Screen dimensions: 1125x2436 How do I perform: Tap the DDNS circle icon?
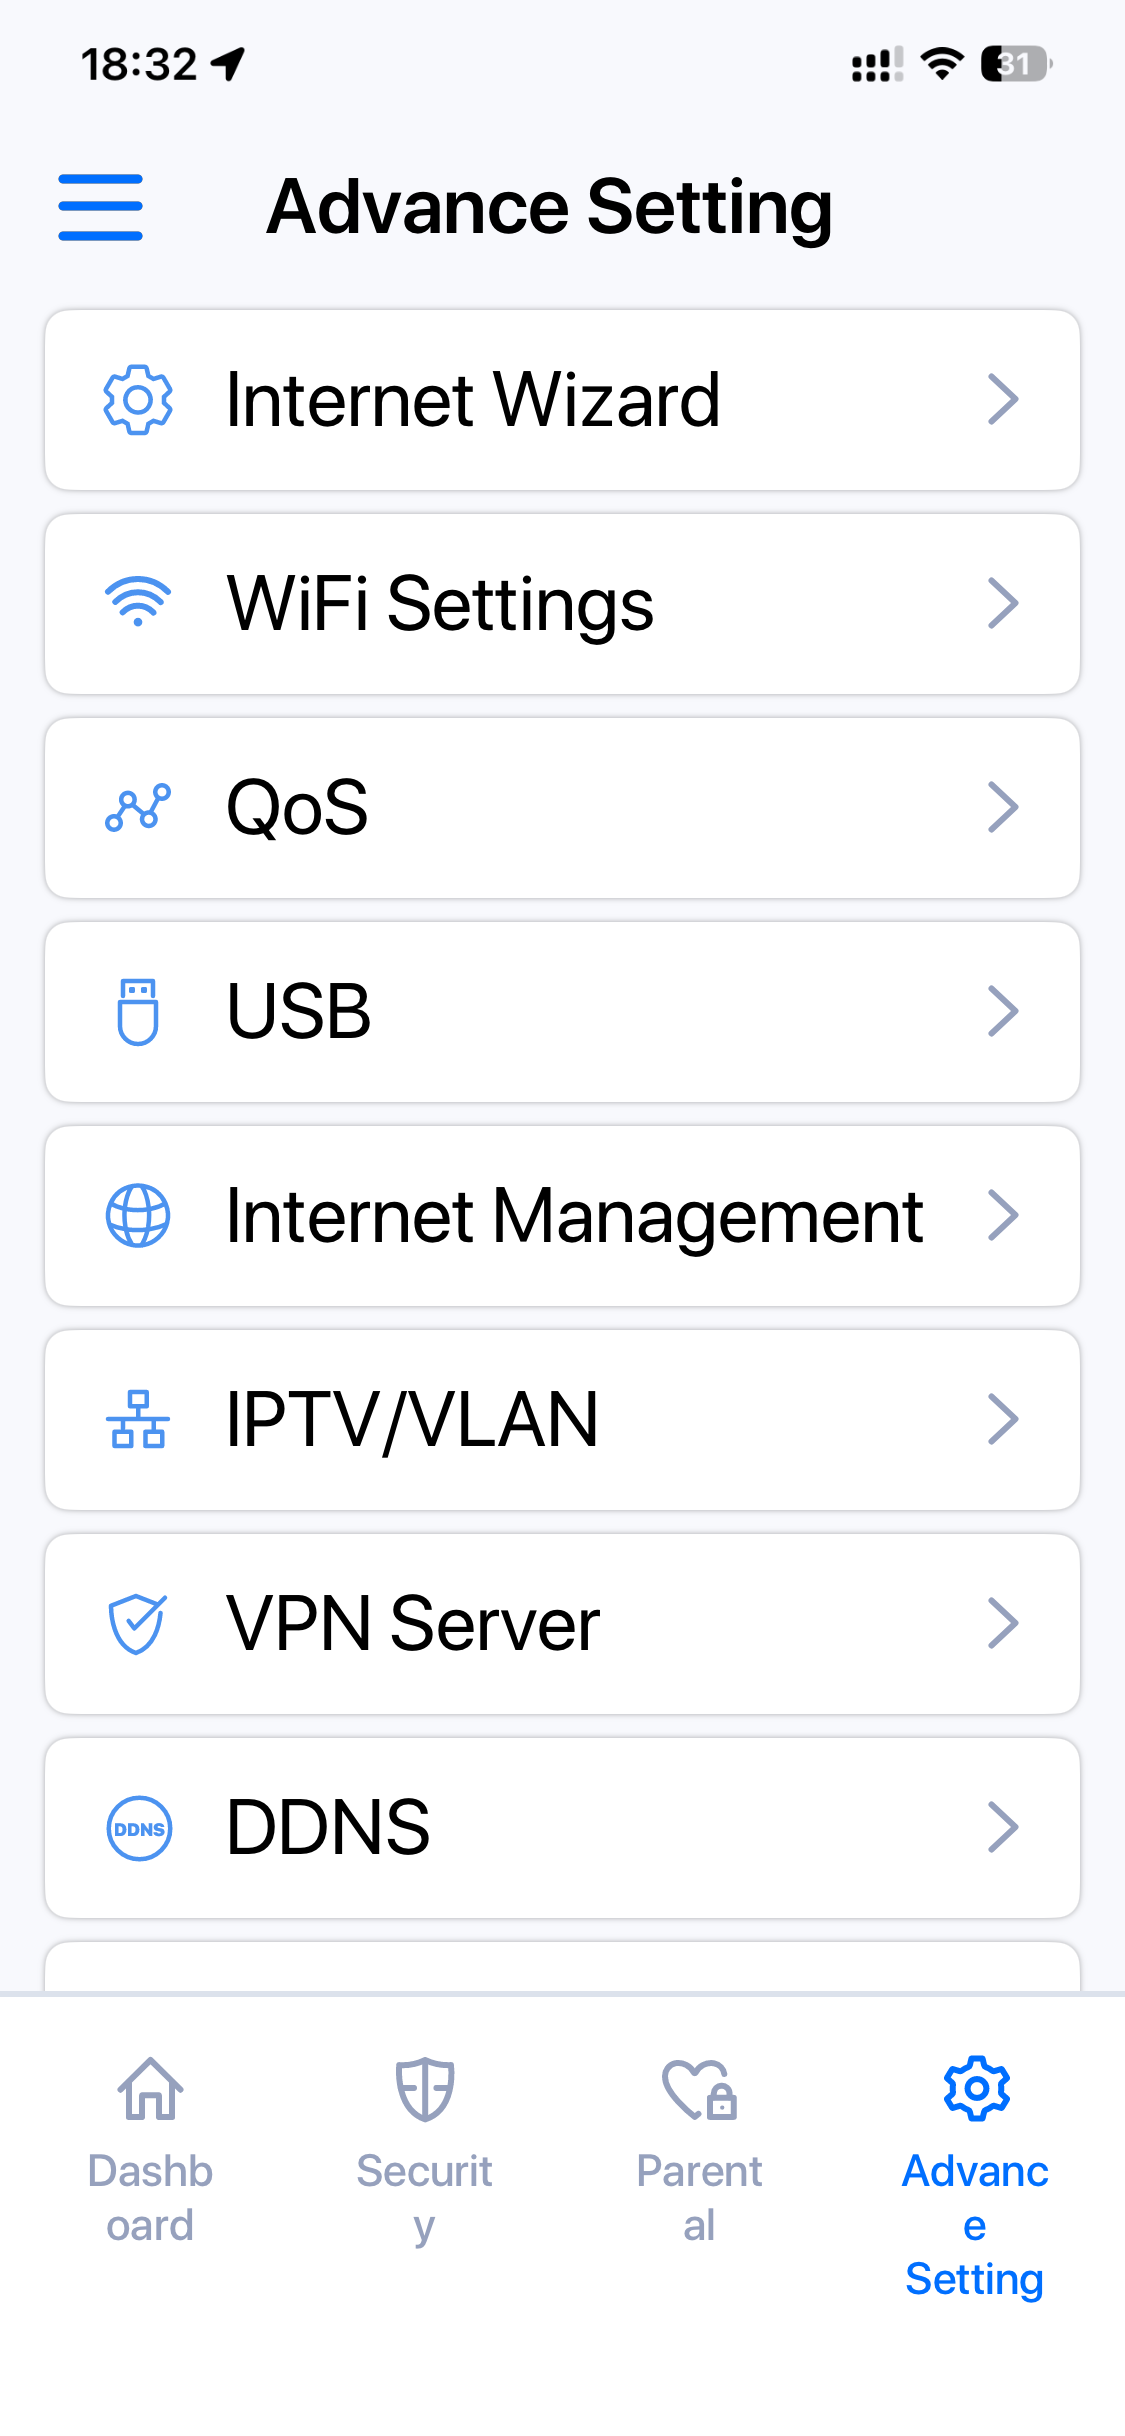click(x=139, y=1828)
